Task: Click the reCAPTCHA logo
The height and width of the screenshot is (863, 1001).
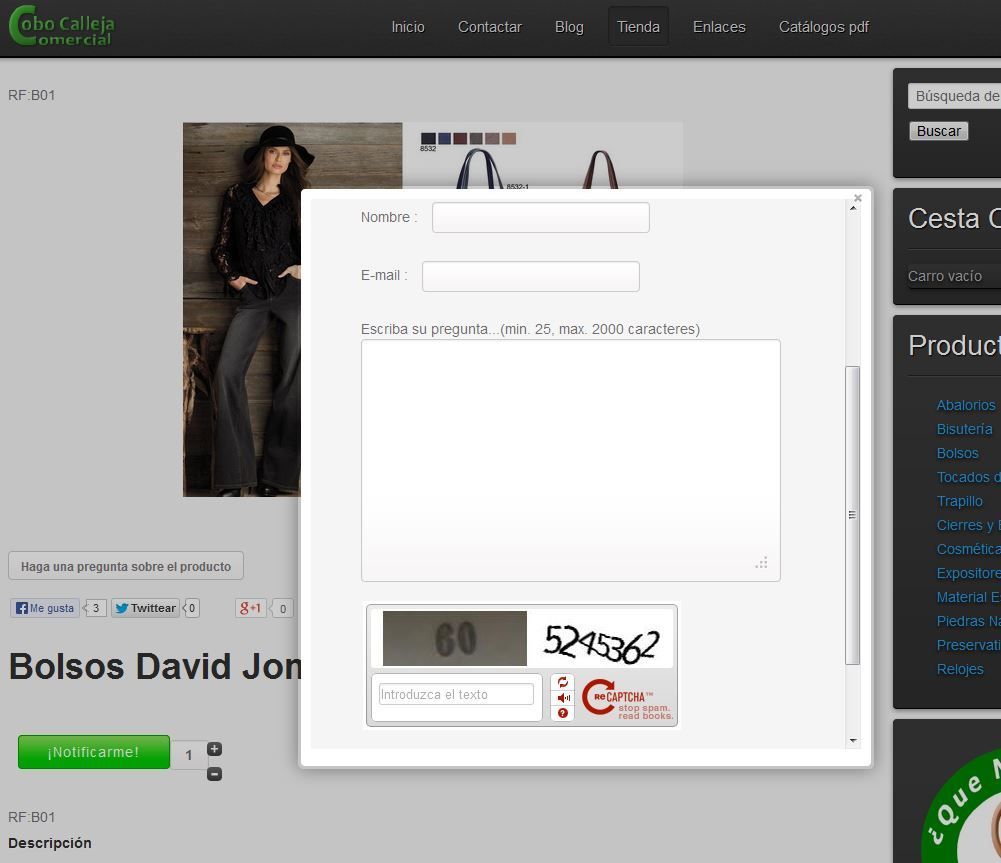Action: pyautogui.click(x=627, y=700)
